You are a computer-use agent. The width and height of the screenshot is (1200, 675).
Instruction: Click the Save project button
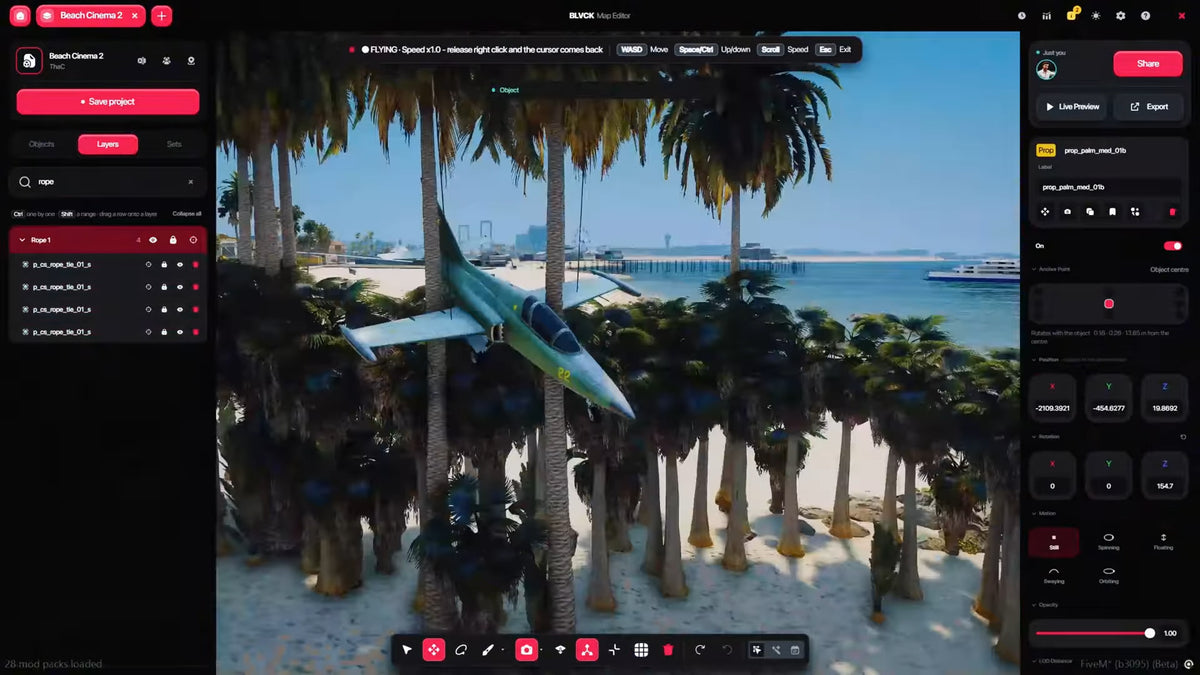point(108,102)
